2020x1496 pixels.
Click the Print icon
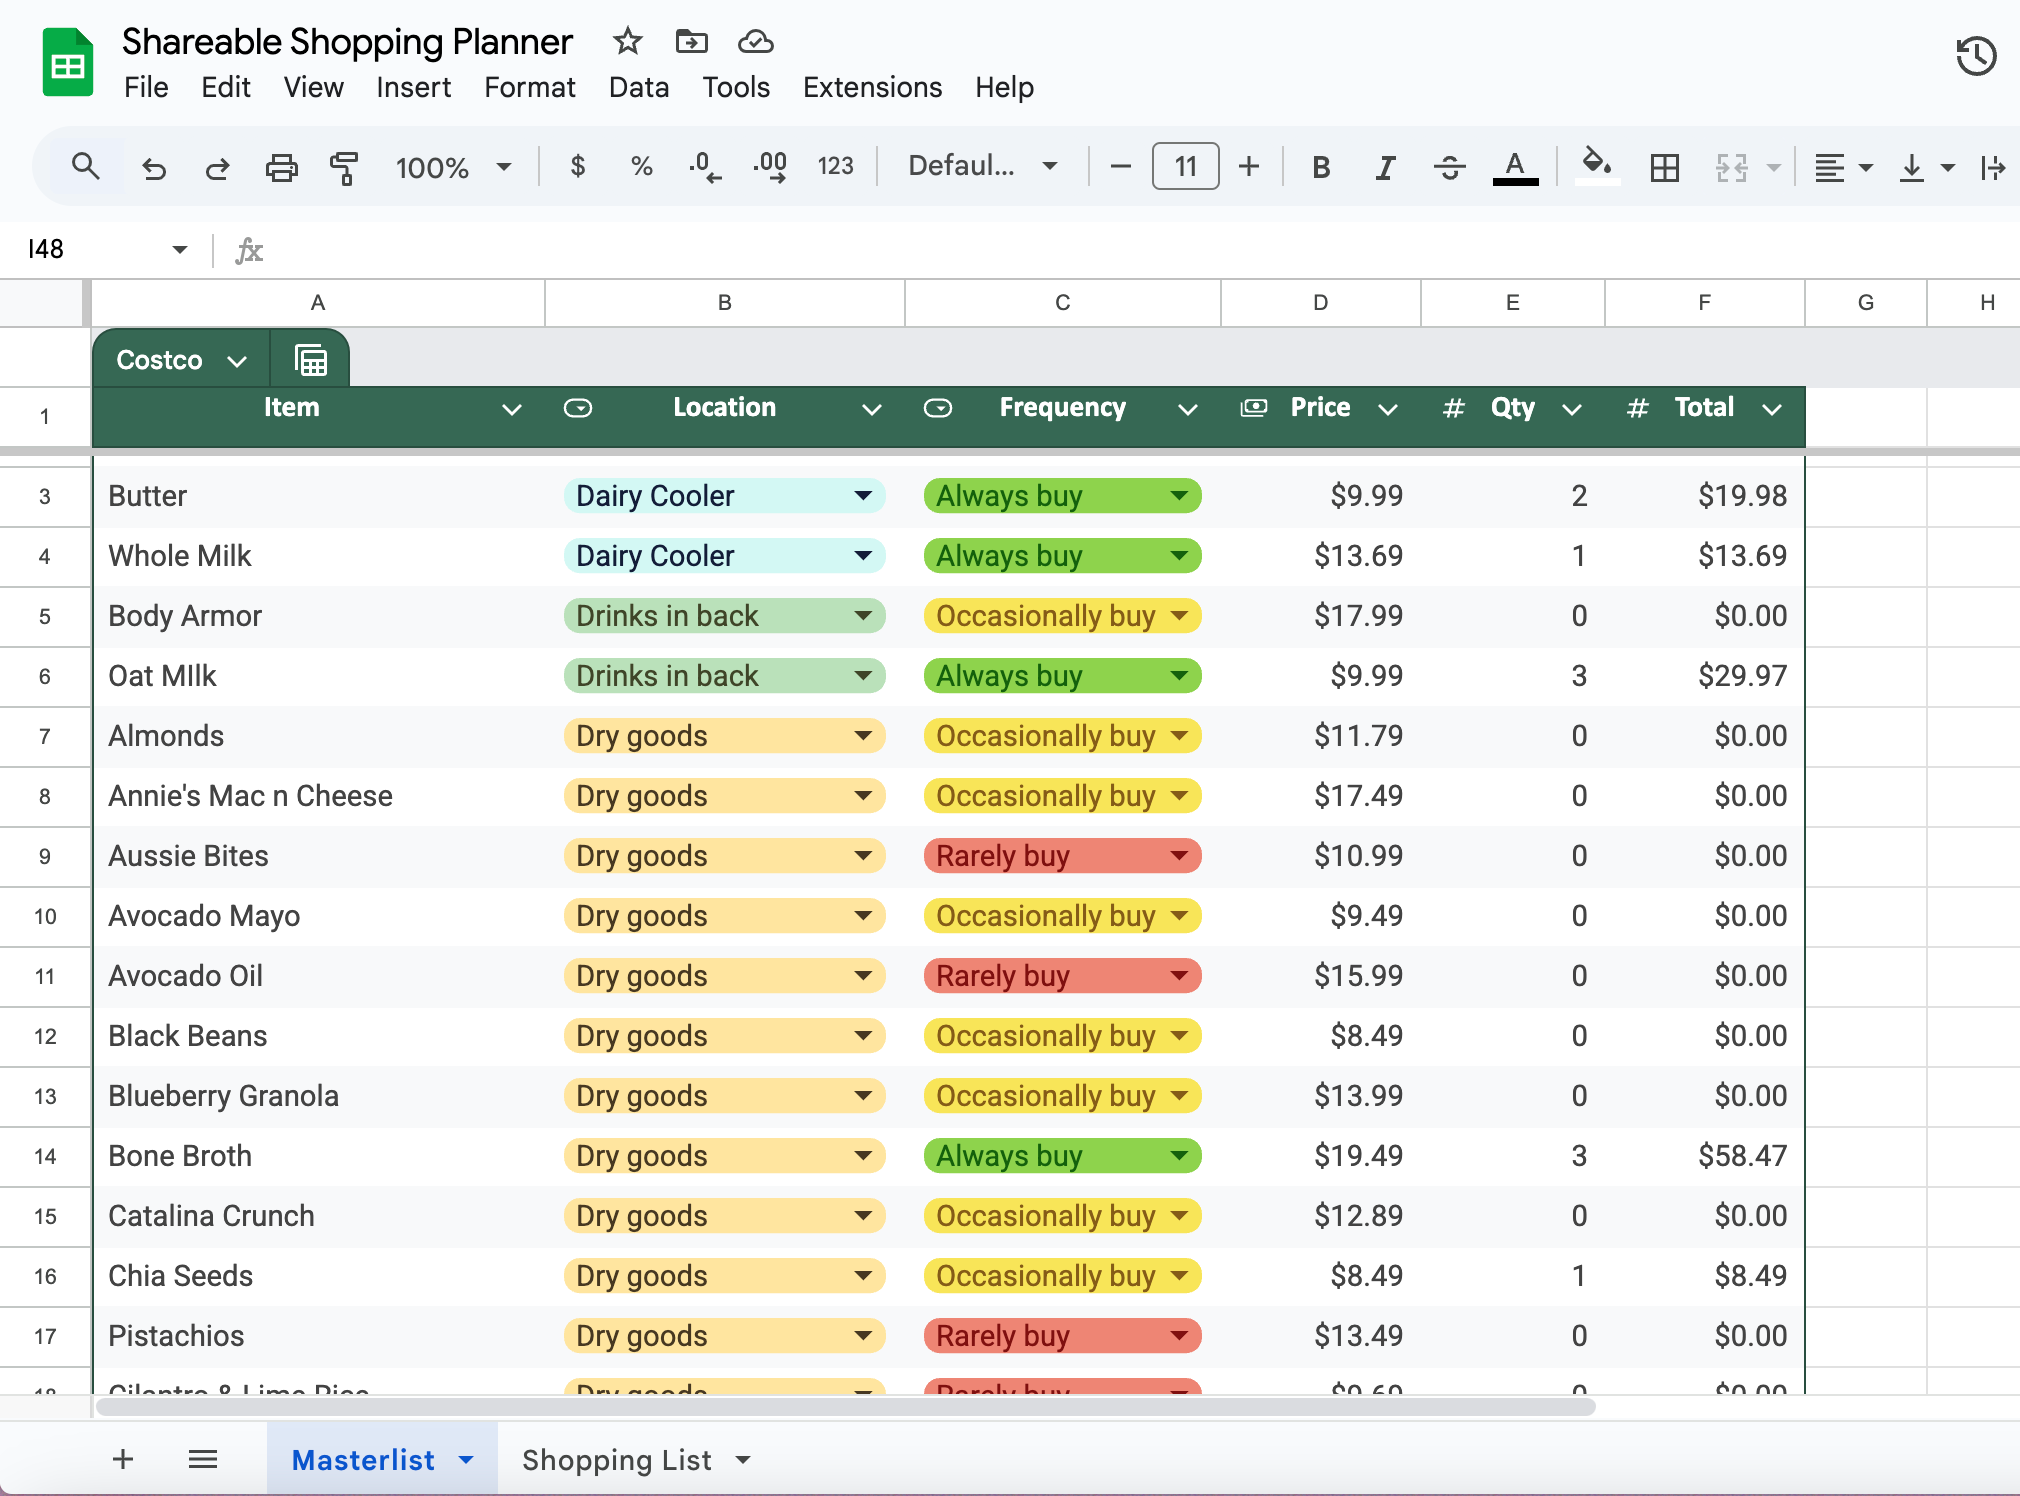pyautogui.click(x=282, y=167)
